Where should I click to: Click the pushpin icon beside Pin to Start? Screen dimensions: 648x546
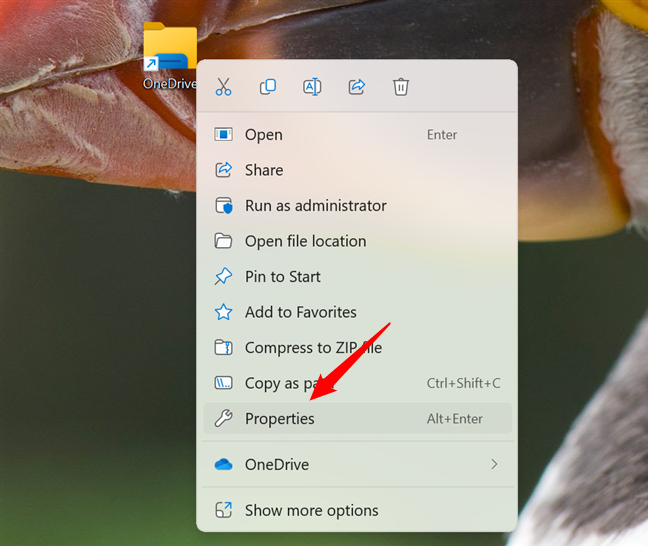pyautogui.click(x=224, y=277)
